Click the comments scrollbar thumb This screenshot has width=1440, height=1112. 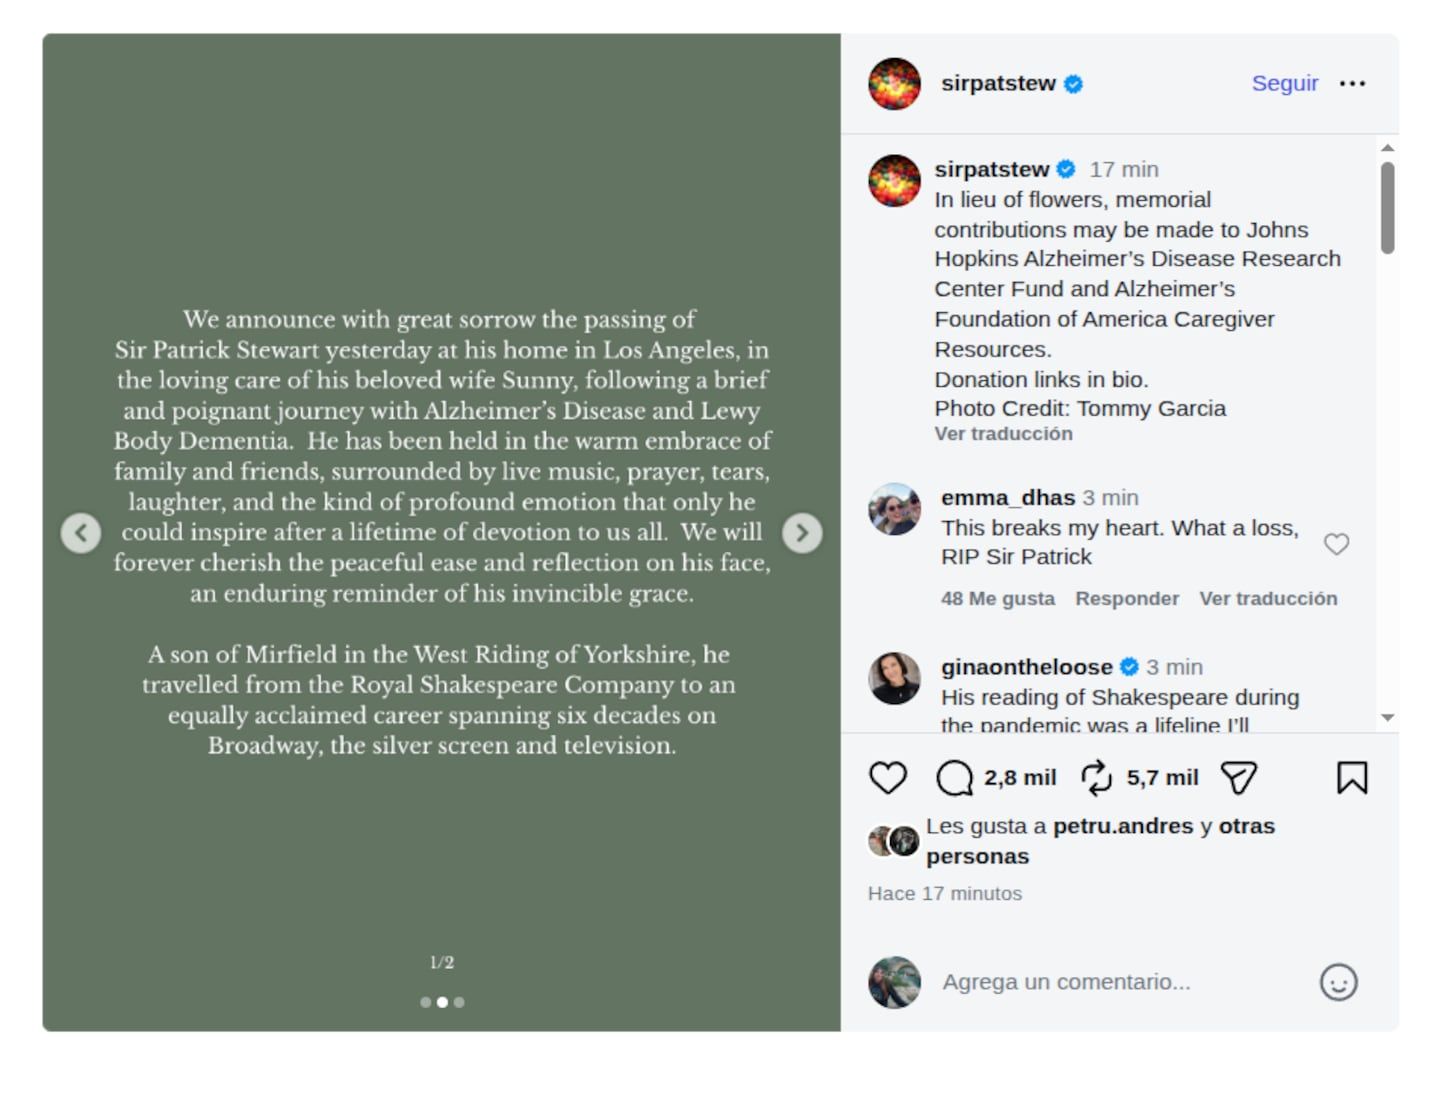coord(1387,208)
